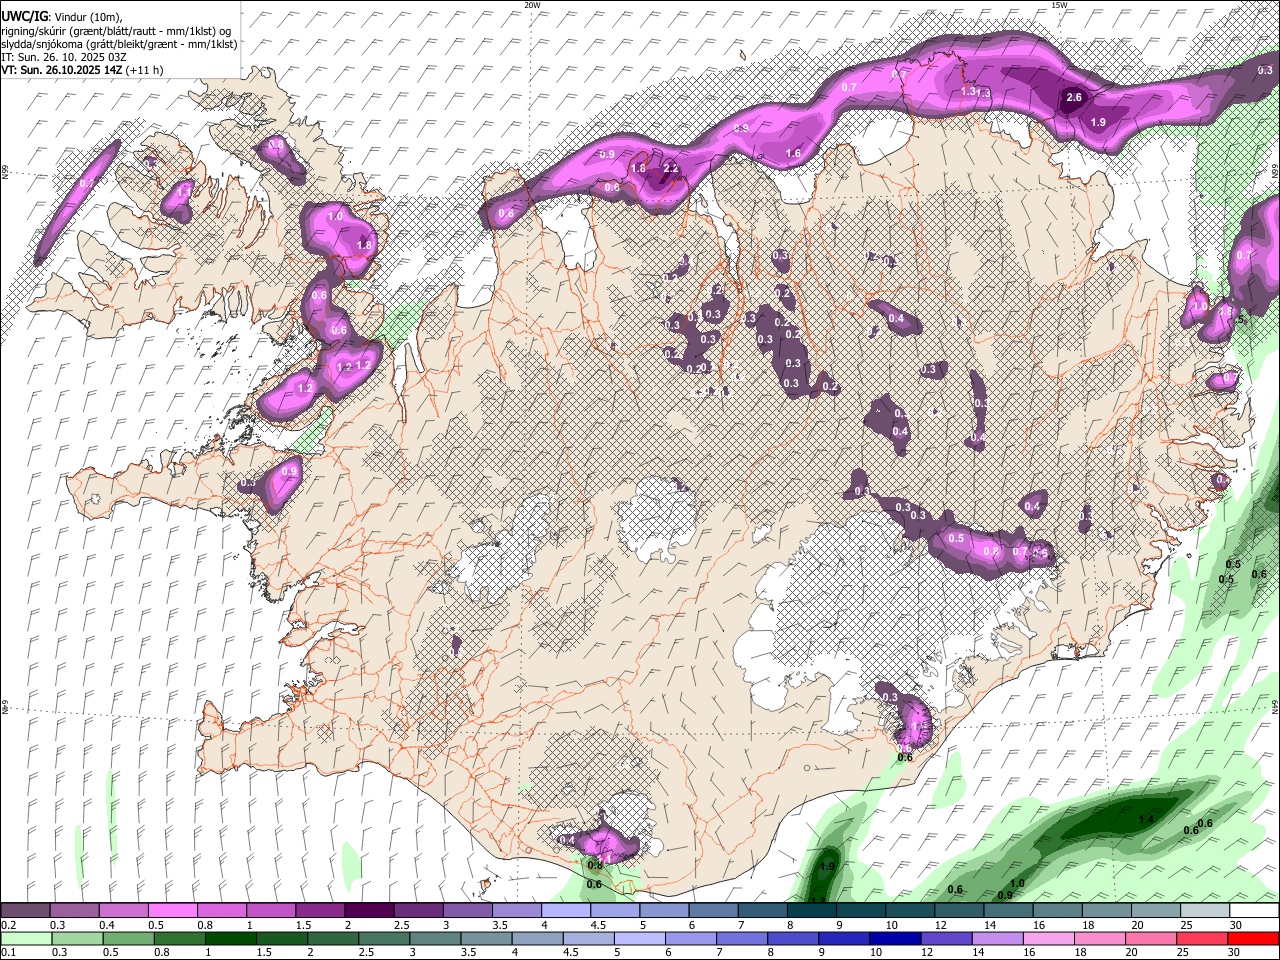Choose the rain scale swatch starting at 0.5
Screen dimensions: 1280x960
(x=128, y=939)
